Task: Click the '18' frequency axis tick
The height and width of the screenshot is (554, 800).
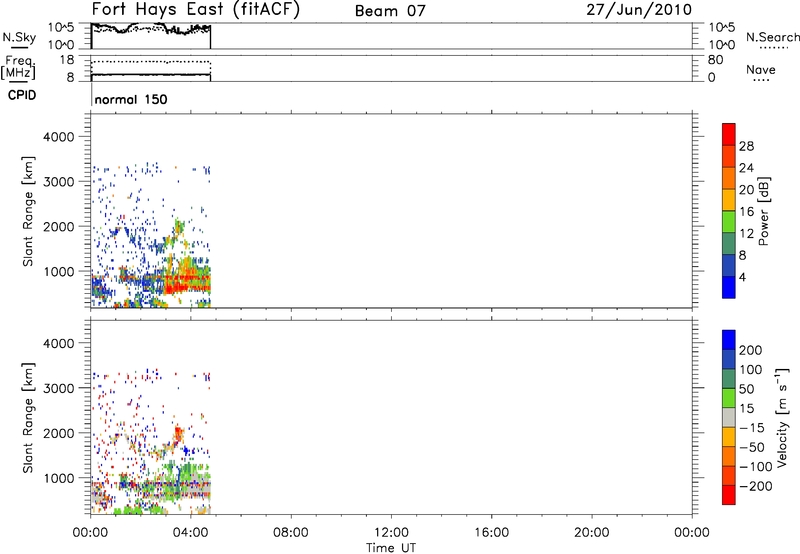Action: (67, 60)
